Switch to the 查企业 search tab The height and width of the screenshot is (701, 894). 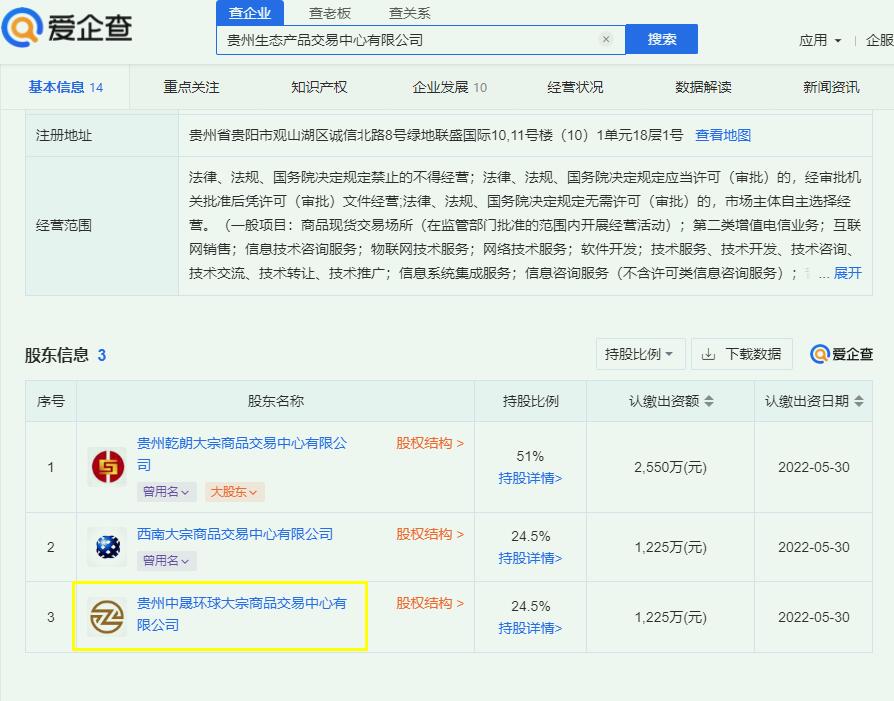pyautogui.click(x=250, y=13)
